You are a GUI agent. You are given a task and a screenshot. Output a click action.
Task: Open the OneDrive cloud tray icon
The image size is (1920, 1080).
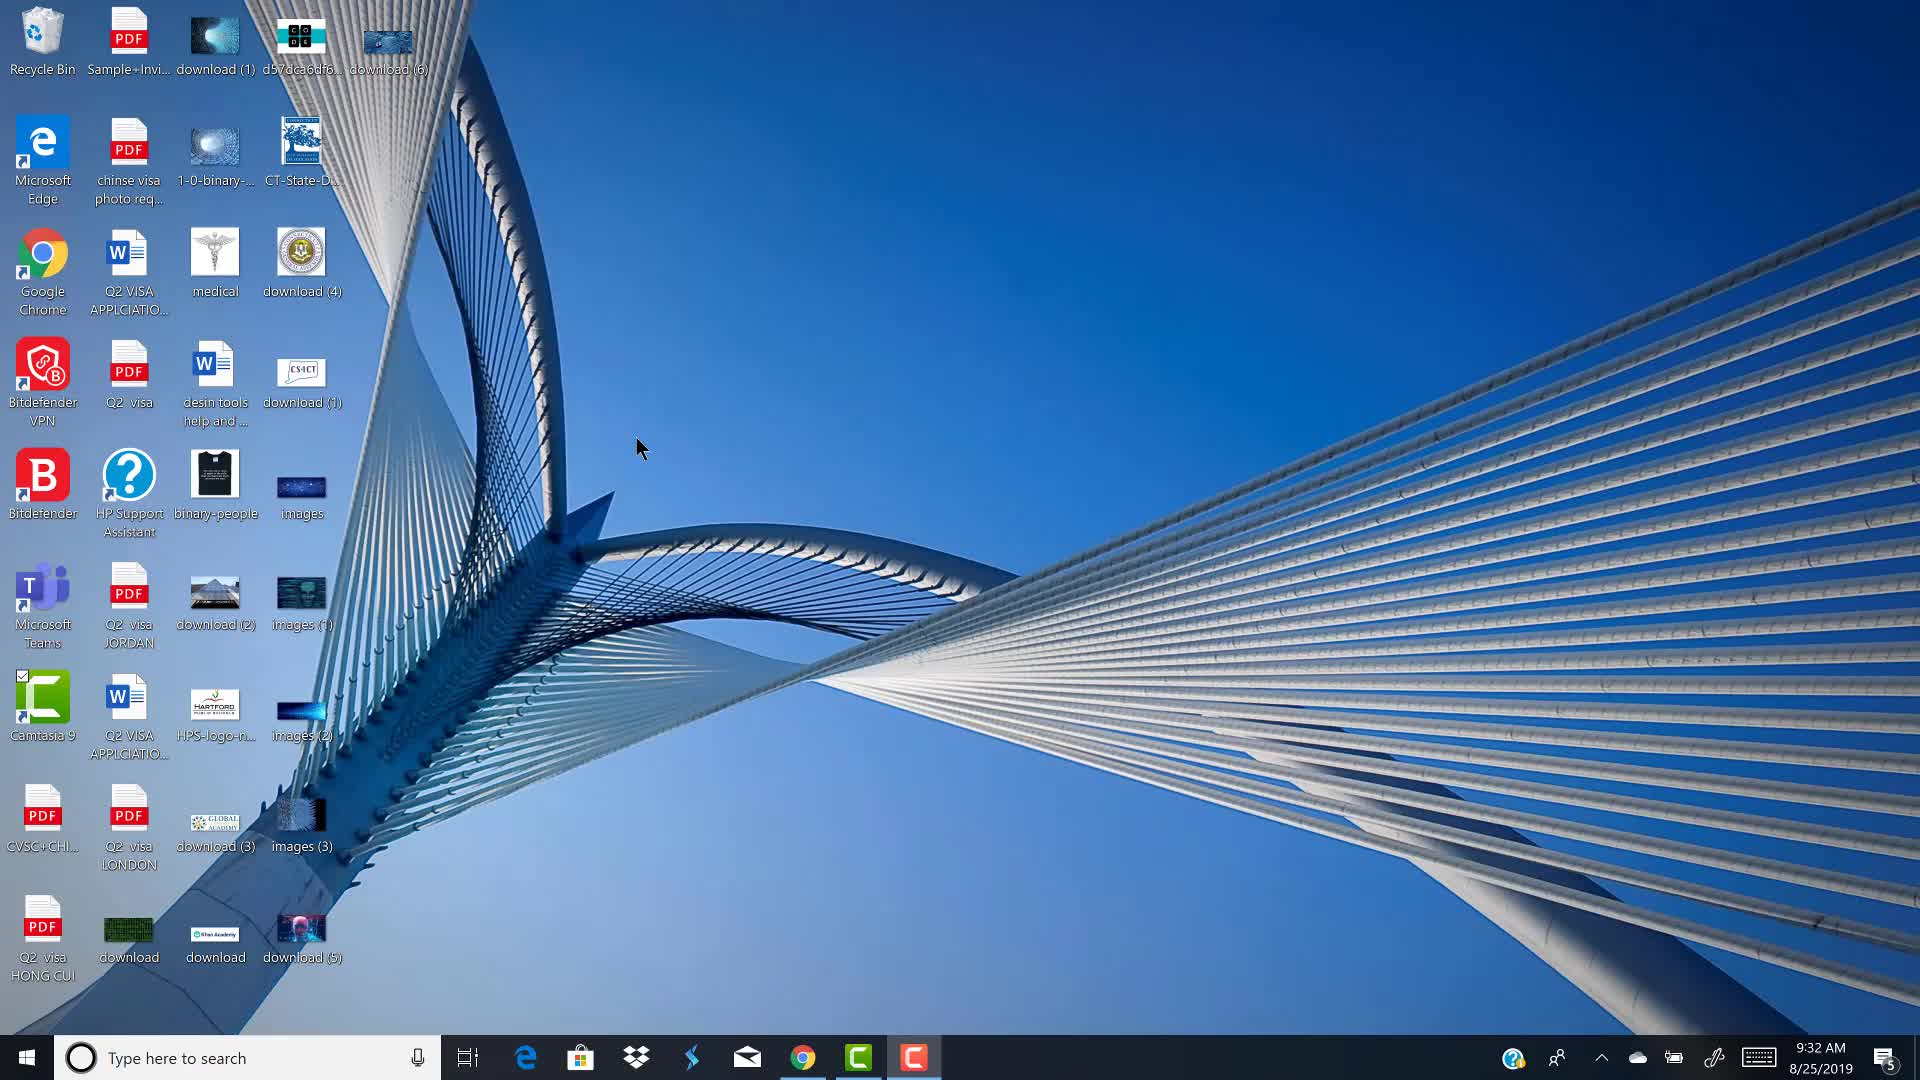point(1637,1058)
